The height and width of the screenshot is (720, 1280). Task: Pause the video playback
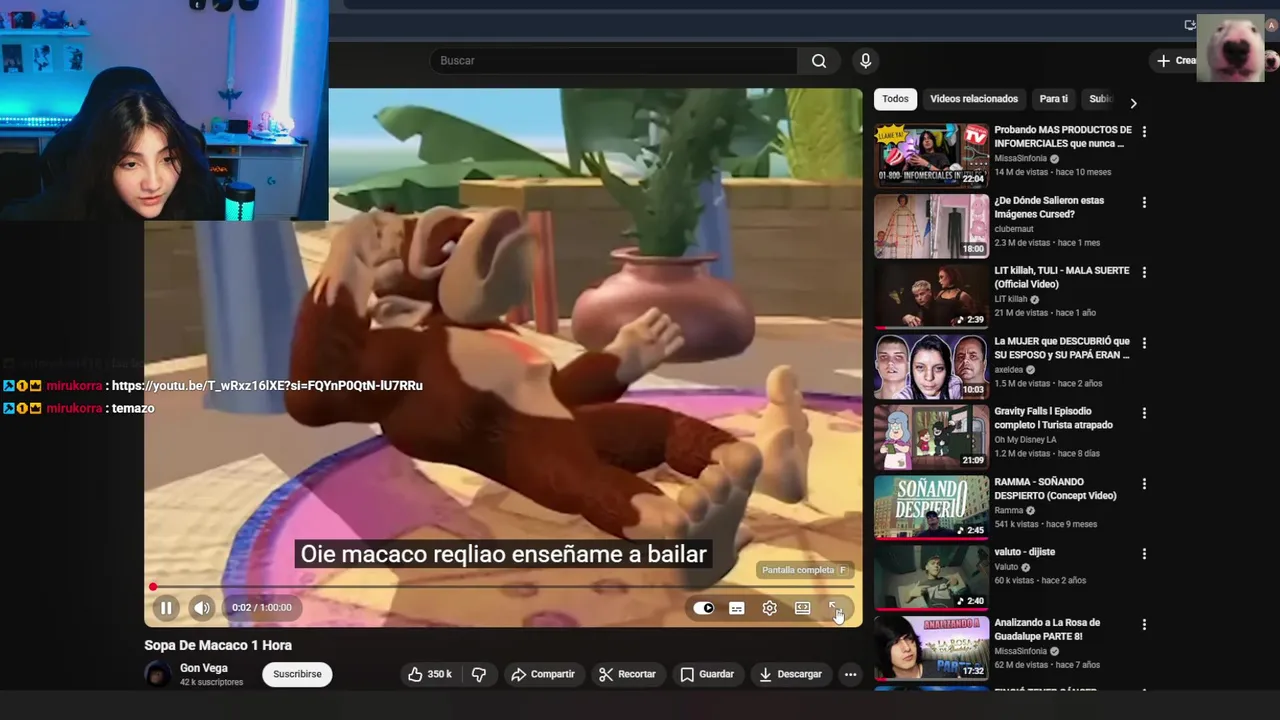point(166,607)
